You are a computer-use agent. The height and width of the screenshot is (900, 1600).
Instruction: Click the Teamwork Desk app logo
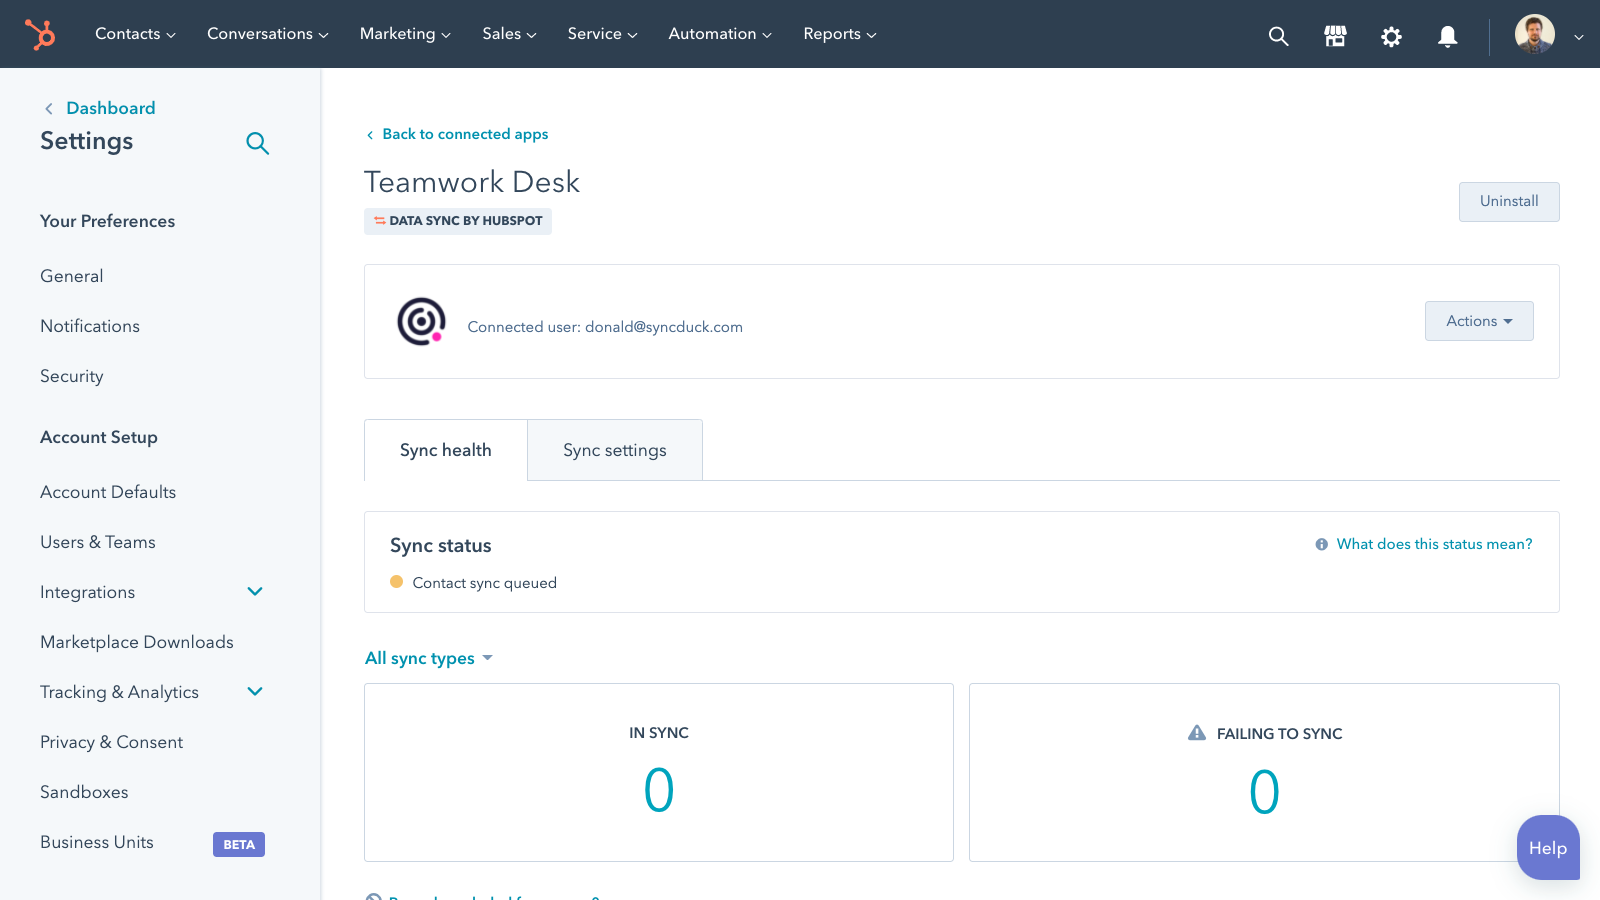click(420, 321)
